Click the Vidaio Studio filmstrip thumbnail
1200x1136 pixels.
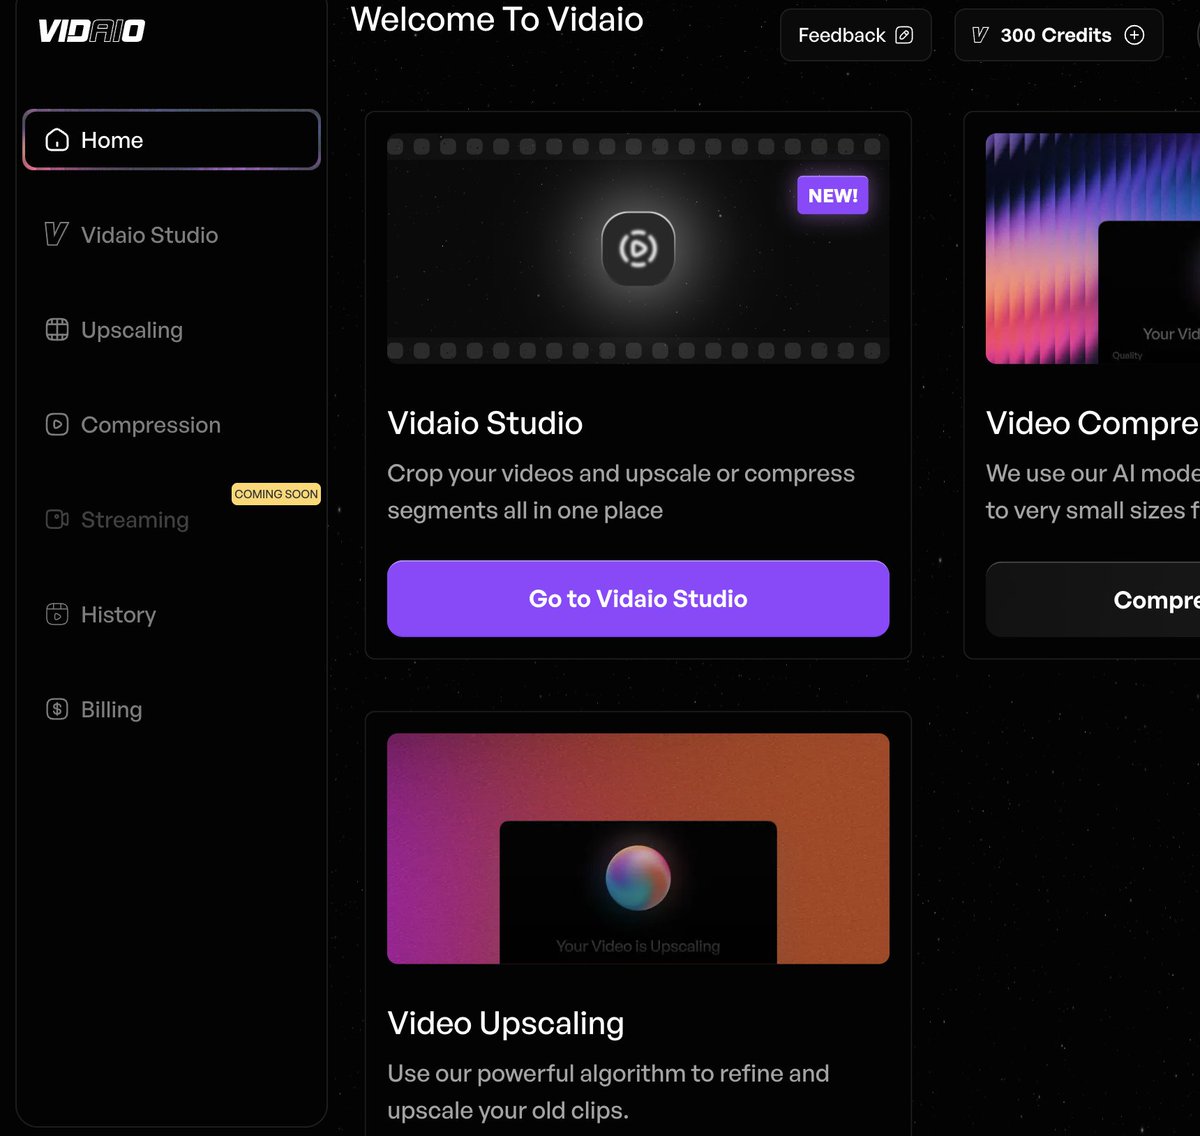(x=638, y=249)
